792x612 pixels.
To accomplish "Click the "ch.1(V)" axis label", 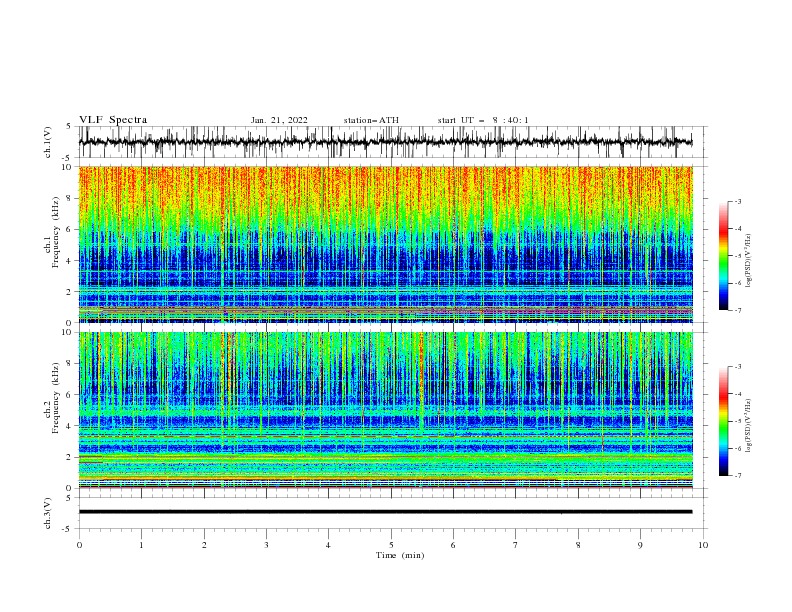I will [x=48, y=142].
